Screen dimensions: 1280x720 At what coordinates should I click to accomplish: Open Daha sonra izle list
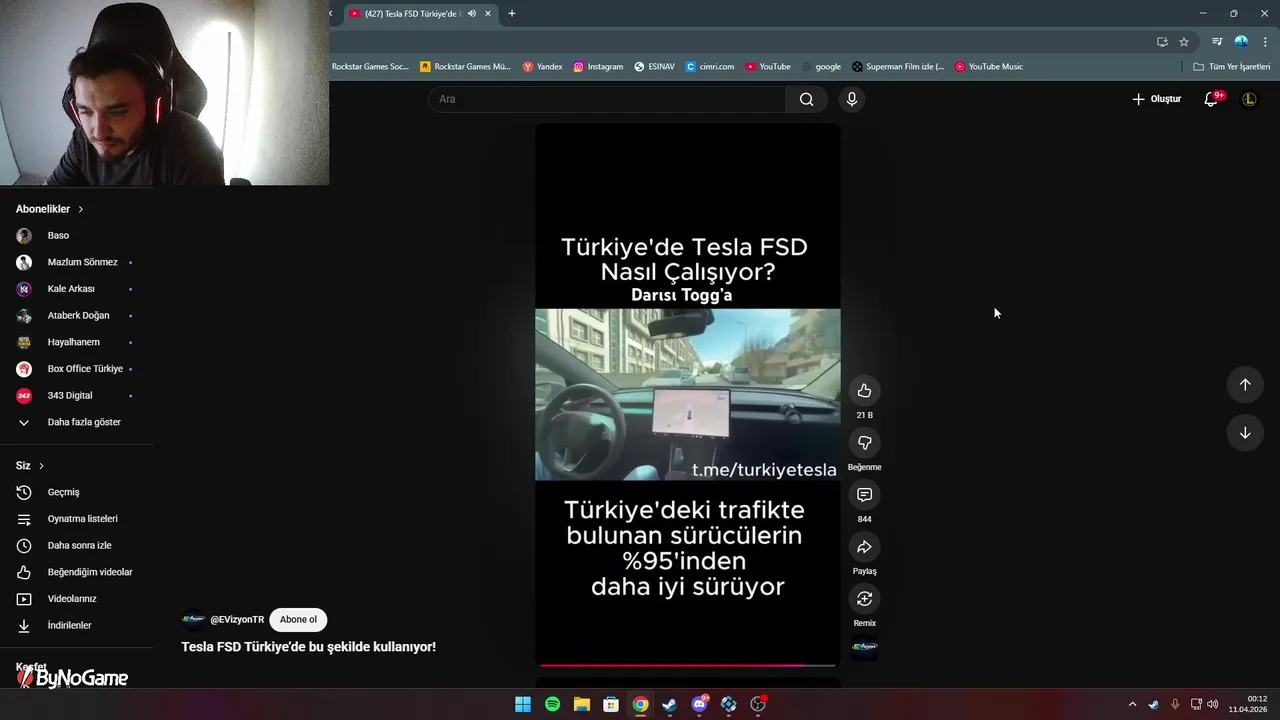click(x=76, y=546)
